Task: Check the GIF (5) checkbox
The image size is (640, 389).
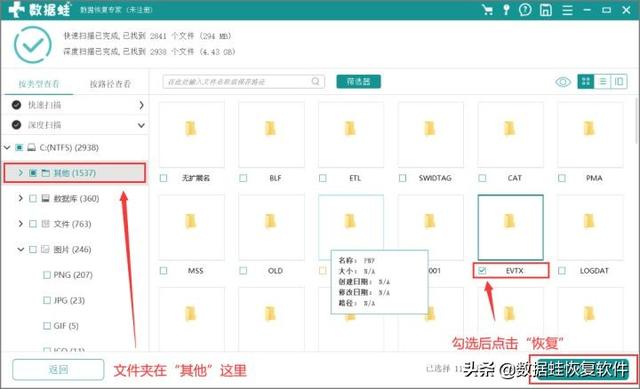Action: 47,326
